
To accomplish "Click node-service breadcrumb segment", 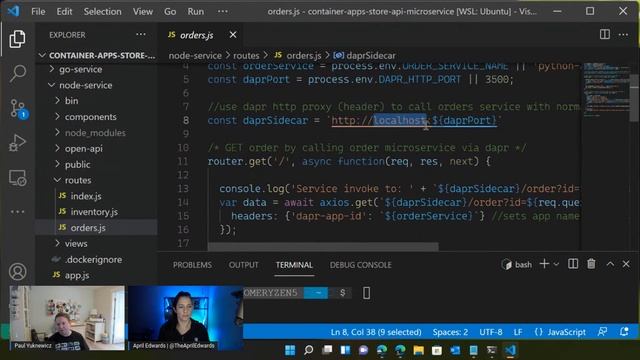I will point(195,56).
